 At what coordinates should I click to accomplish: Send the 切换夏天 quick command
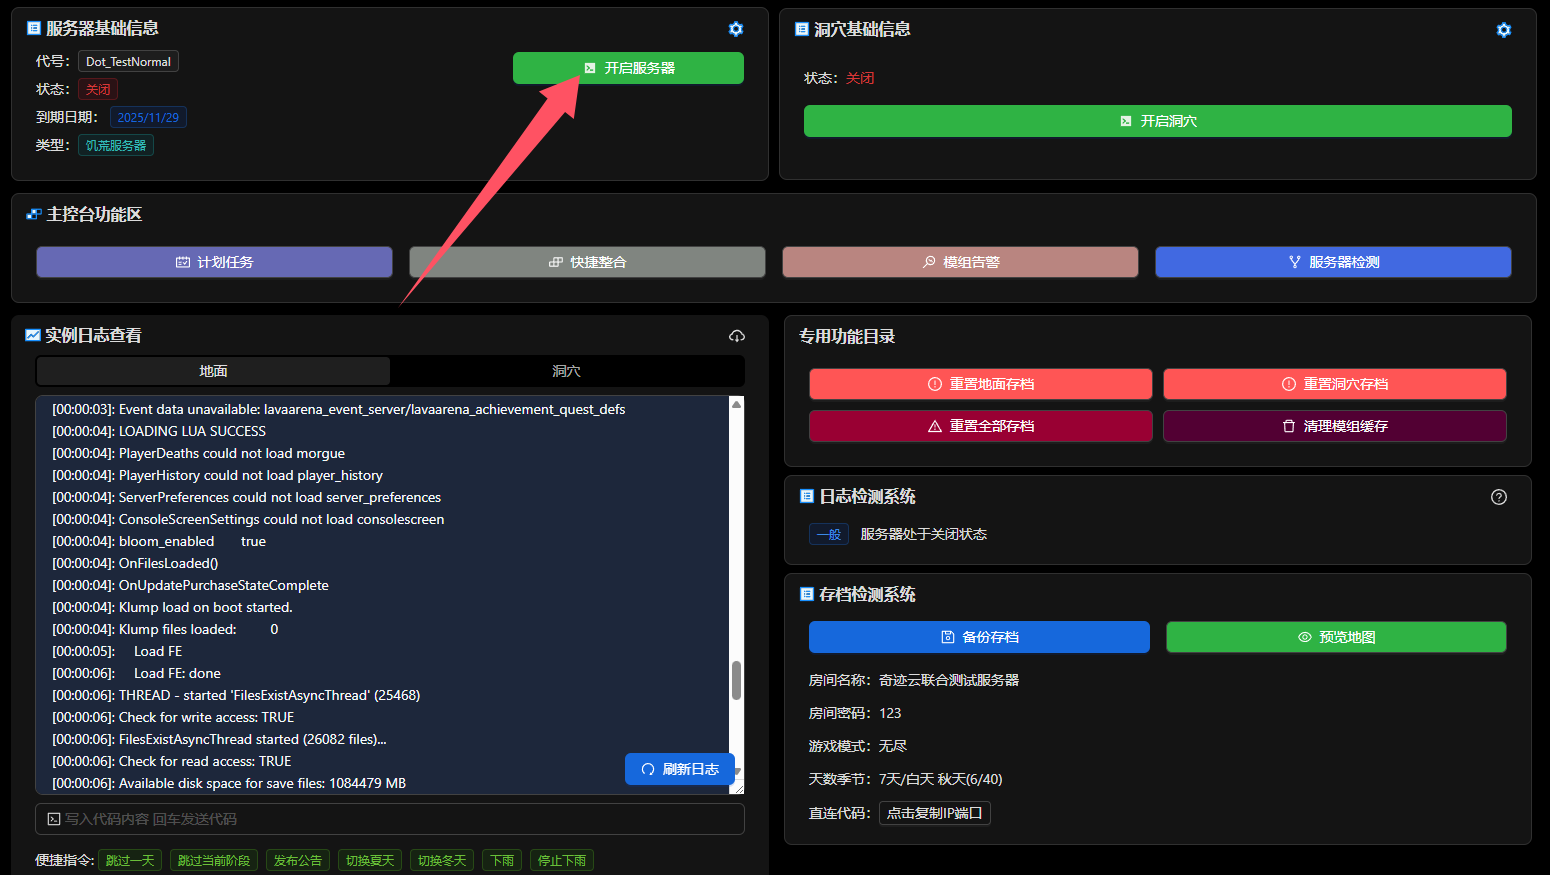370,860
